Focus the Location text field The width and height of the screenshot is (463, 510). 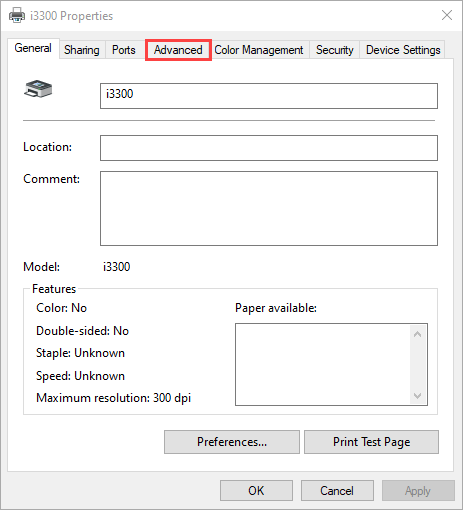click(x=269, y=148)
